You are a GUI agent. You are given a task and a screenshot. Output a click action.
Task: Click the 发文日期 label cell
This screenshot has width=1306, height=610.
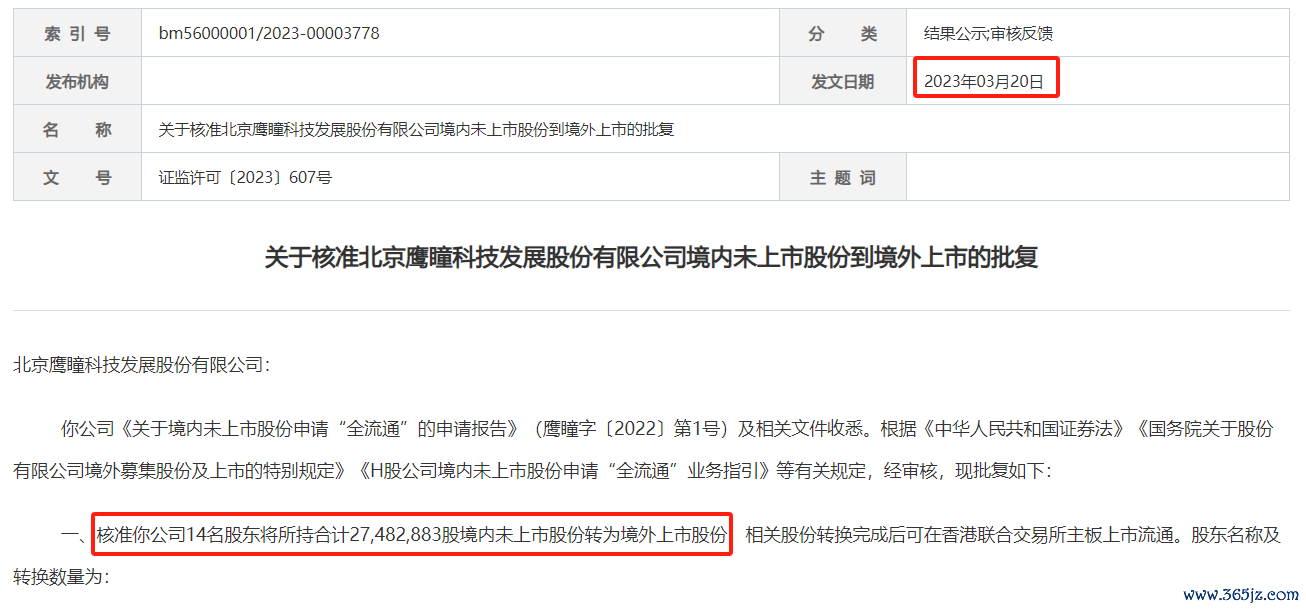click(x=843, y=81)
